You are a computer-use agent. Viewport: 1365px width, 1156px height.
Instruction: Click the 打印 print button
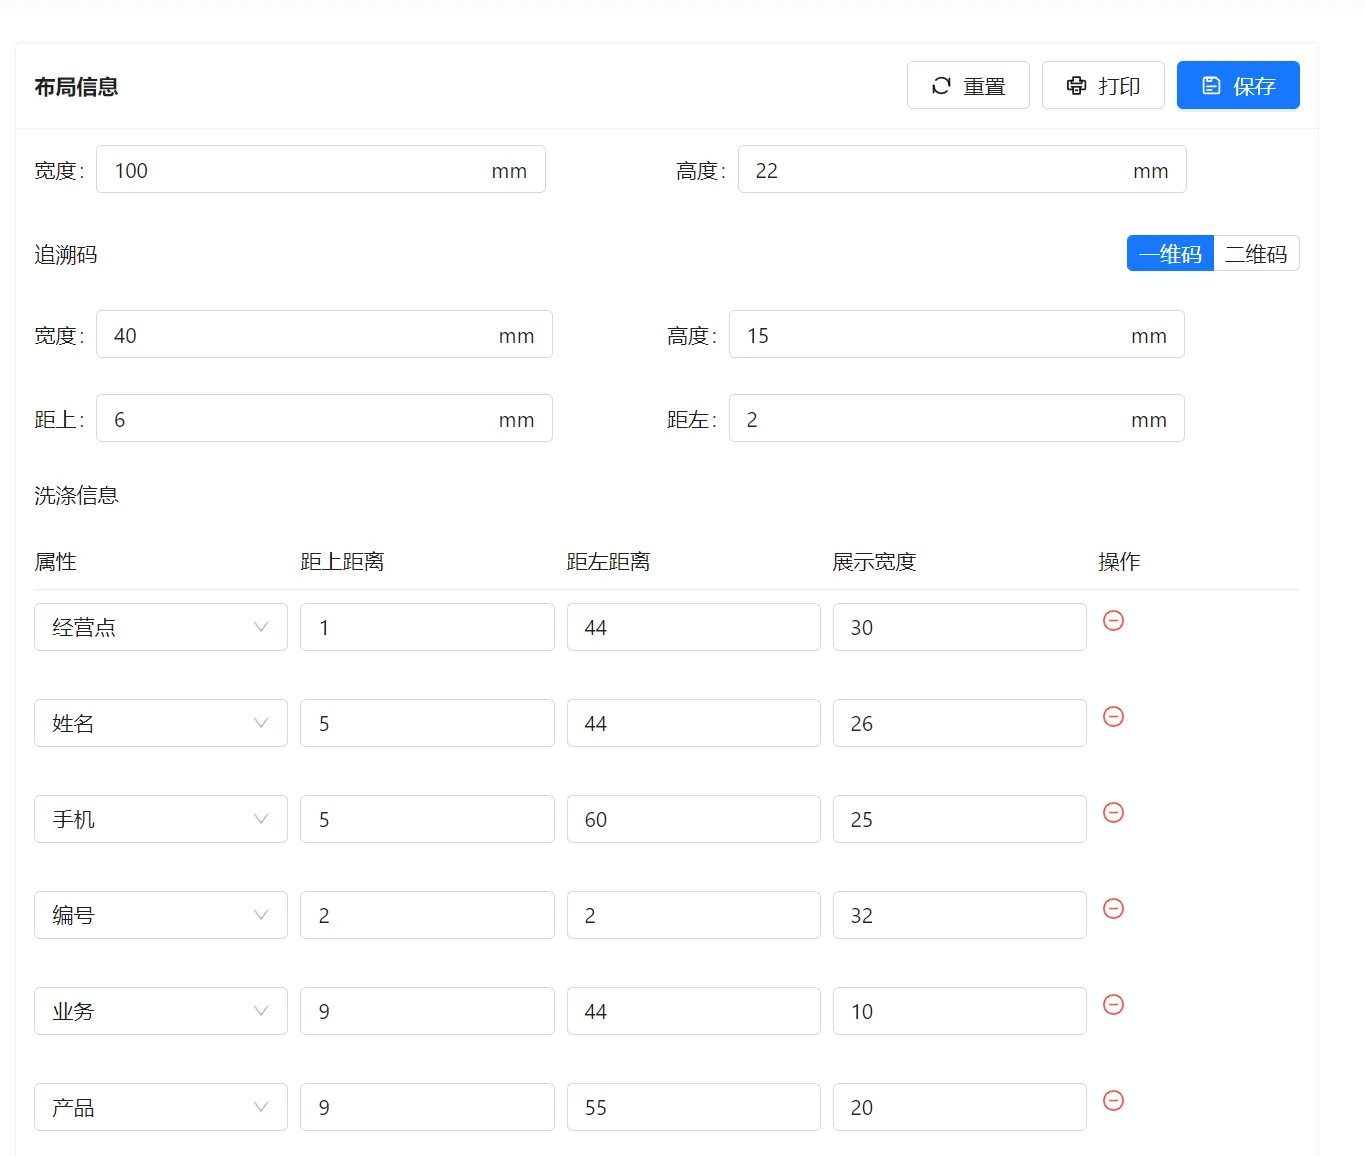click(x=1103, y=85)
